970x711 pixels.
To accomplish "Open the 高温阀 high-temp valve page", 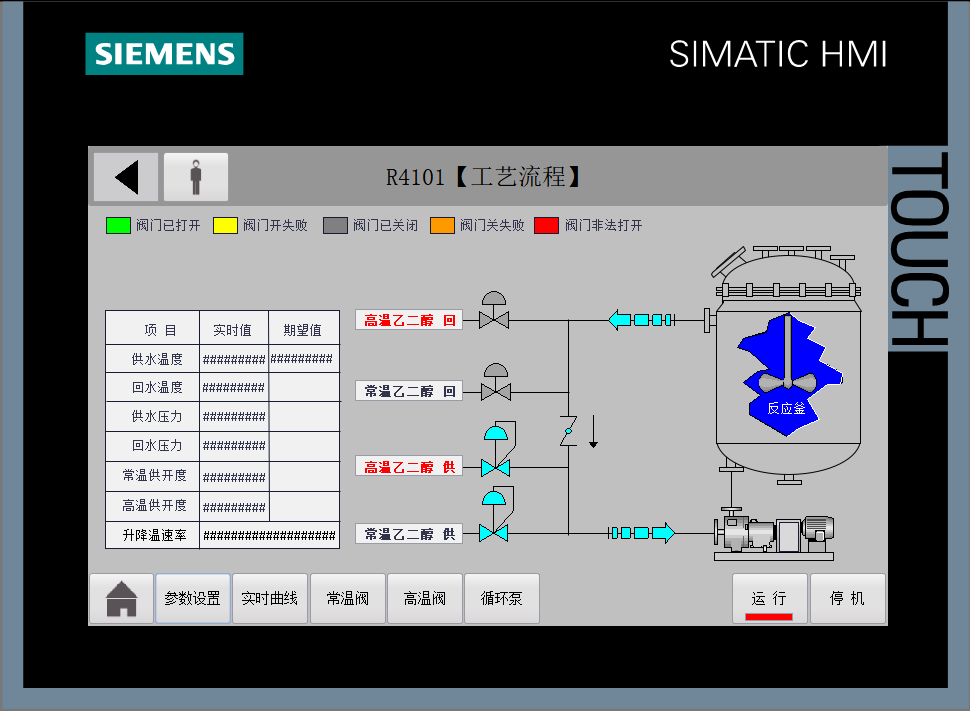I will (425, 599).
